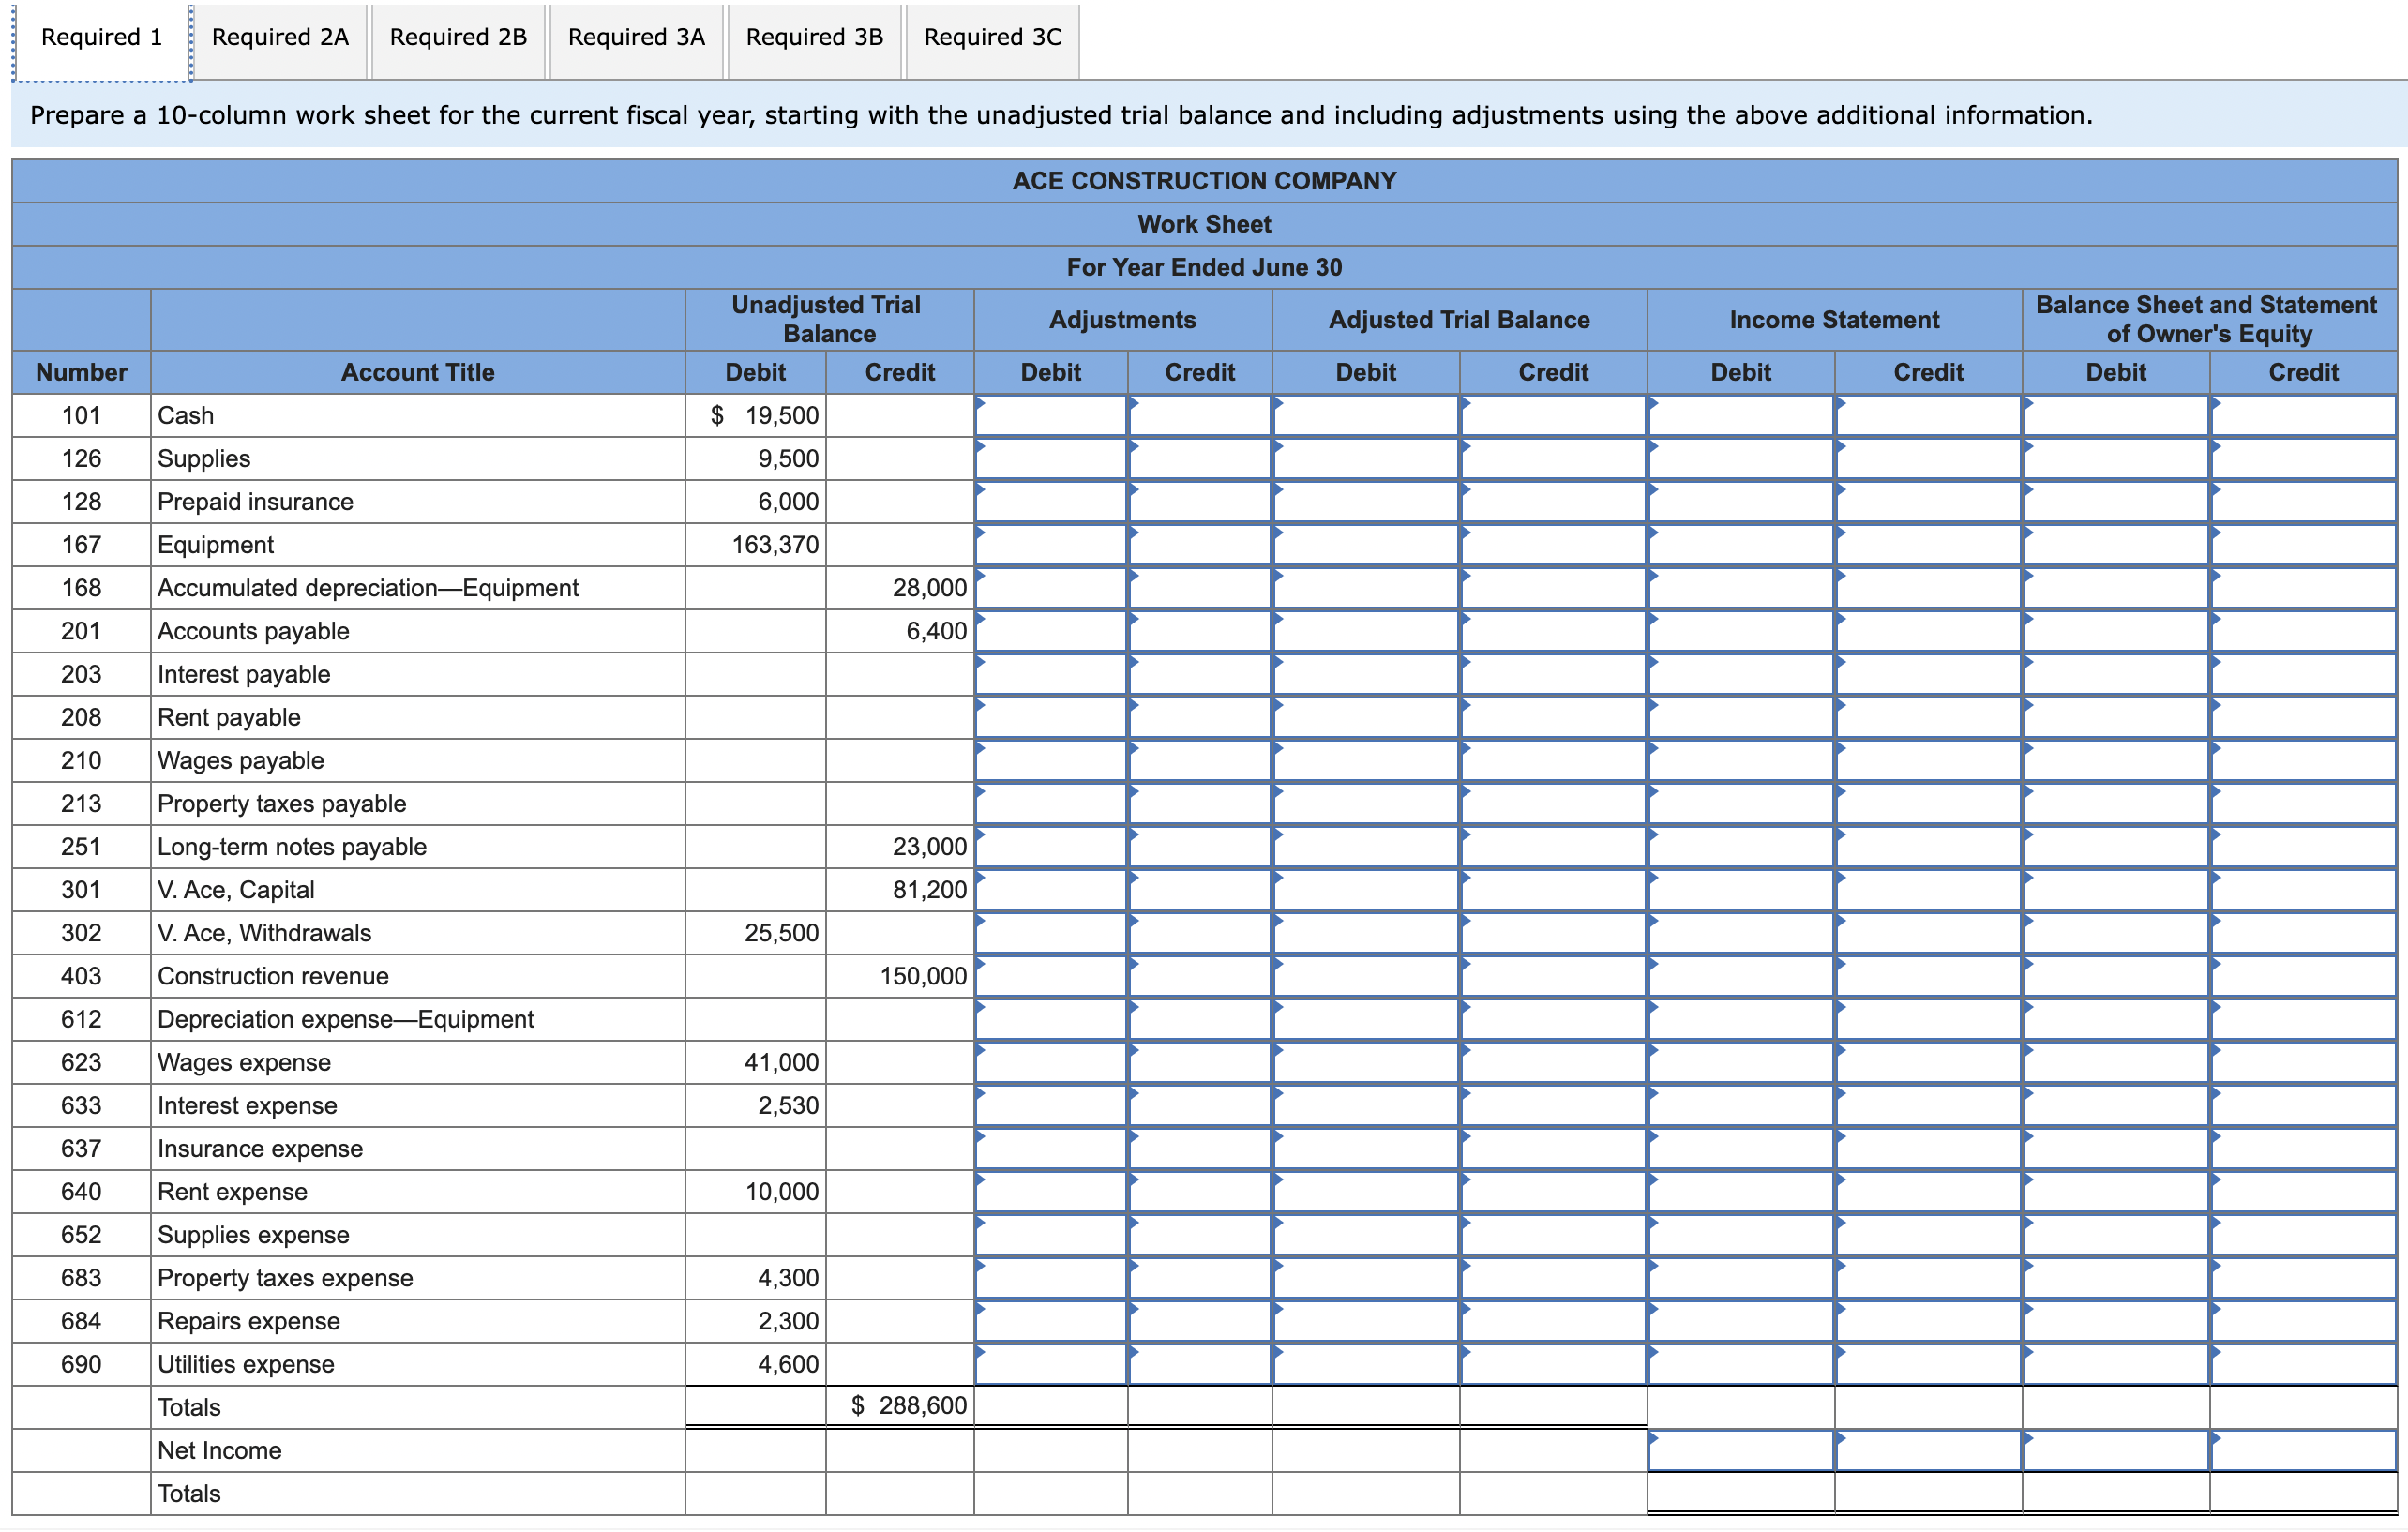Select Net Income row Balance Sheet Credit cell

[2302, 1451]
